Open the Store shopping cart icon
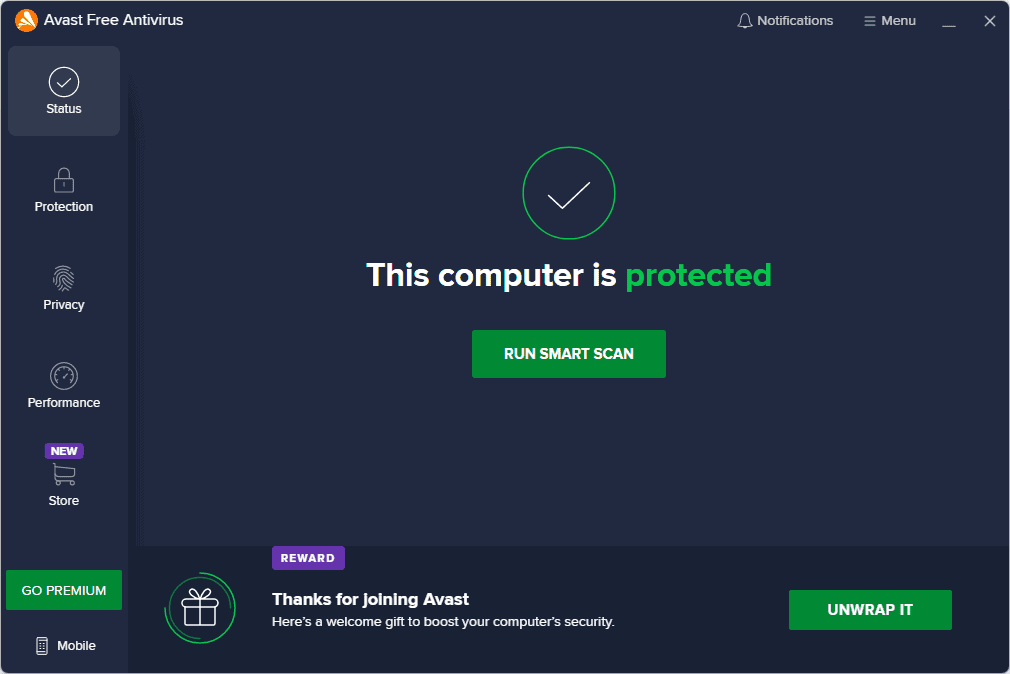The height and width of the screenshot is (674, 1010). [64, 474]
